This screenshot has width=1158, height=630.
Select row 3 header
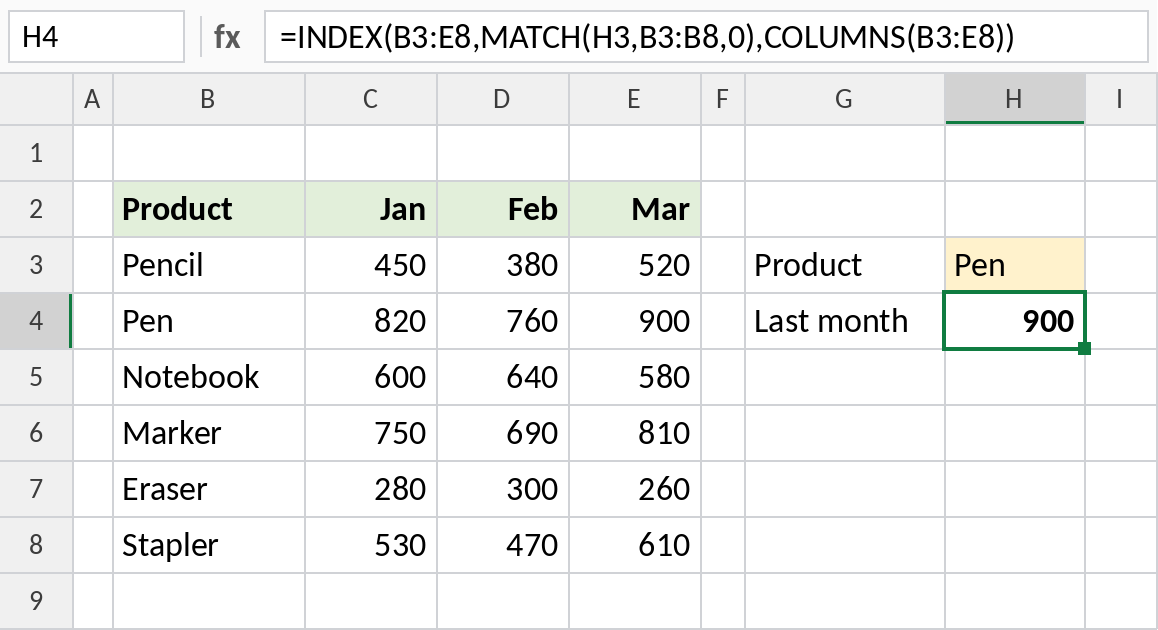click(36, 265)
